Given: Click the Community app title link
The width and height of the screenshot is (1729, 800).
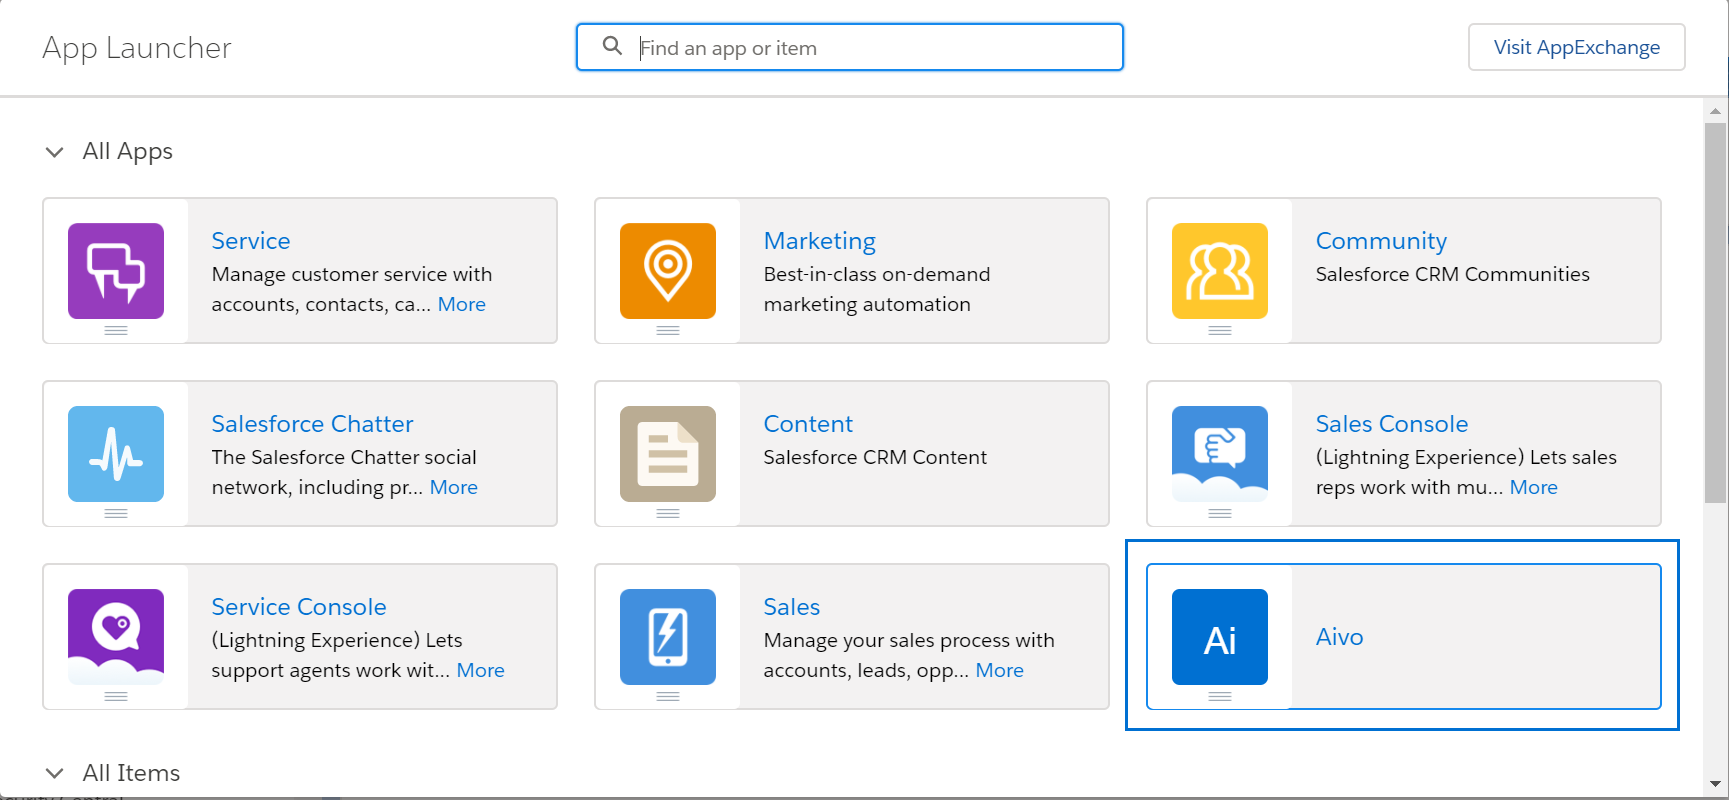Looking at the screenshot, I should coord(1381,241).
